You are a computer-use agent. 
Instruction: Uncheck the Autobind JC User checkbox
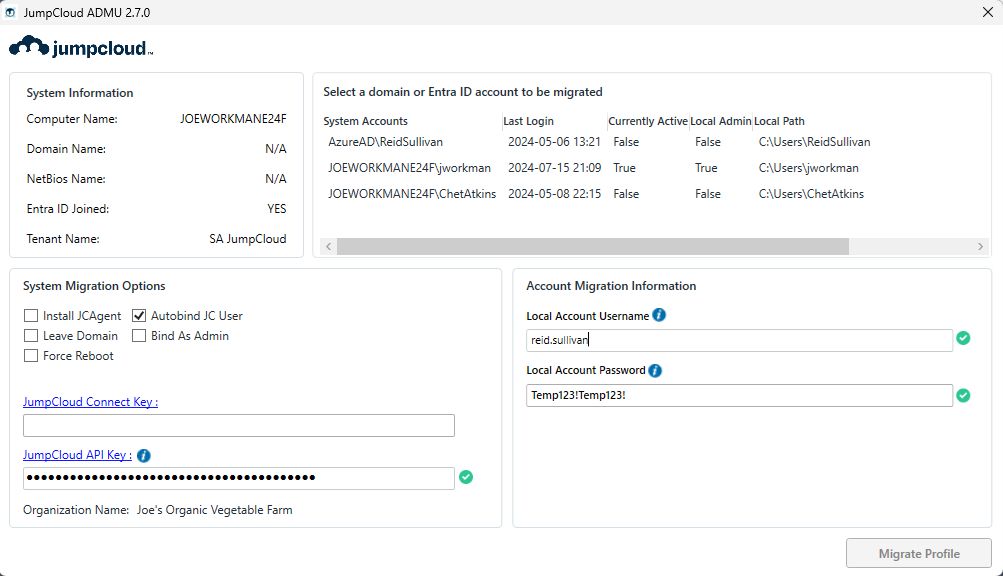(139, 316)
